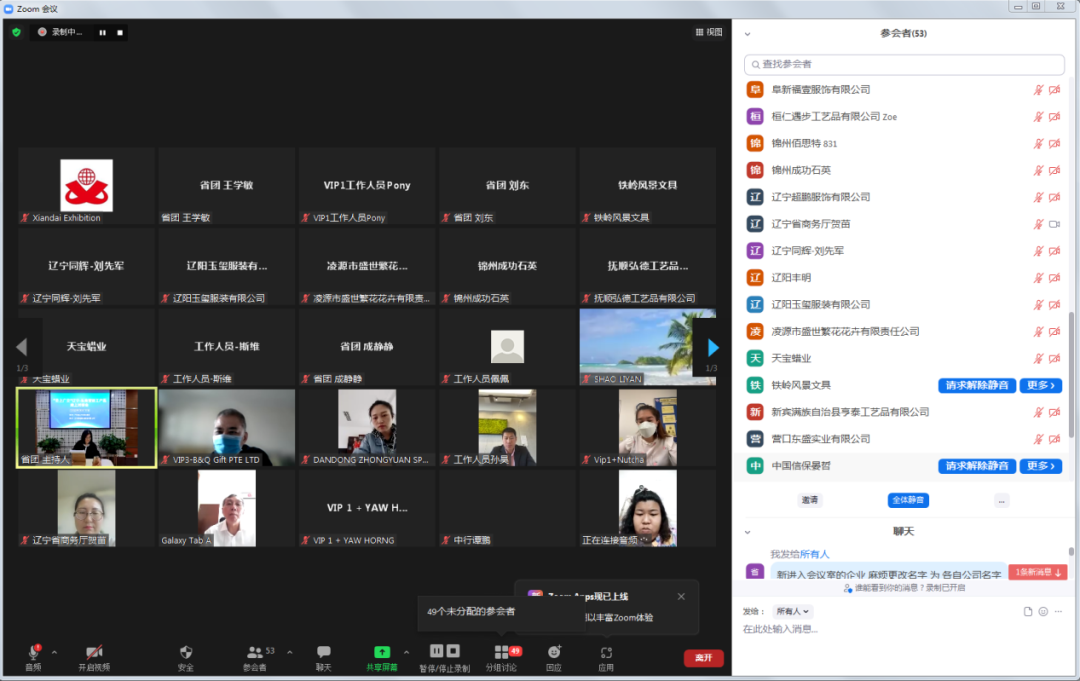Viewport: 1080px width, 681px height.
Task: Select the Xiandai Exhibition tile
Action: pyautogui.click(x=86, y=186)
